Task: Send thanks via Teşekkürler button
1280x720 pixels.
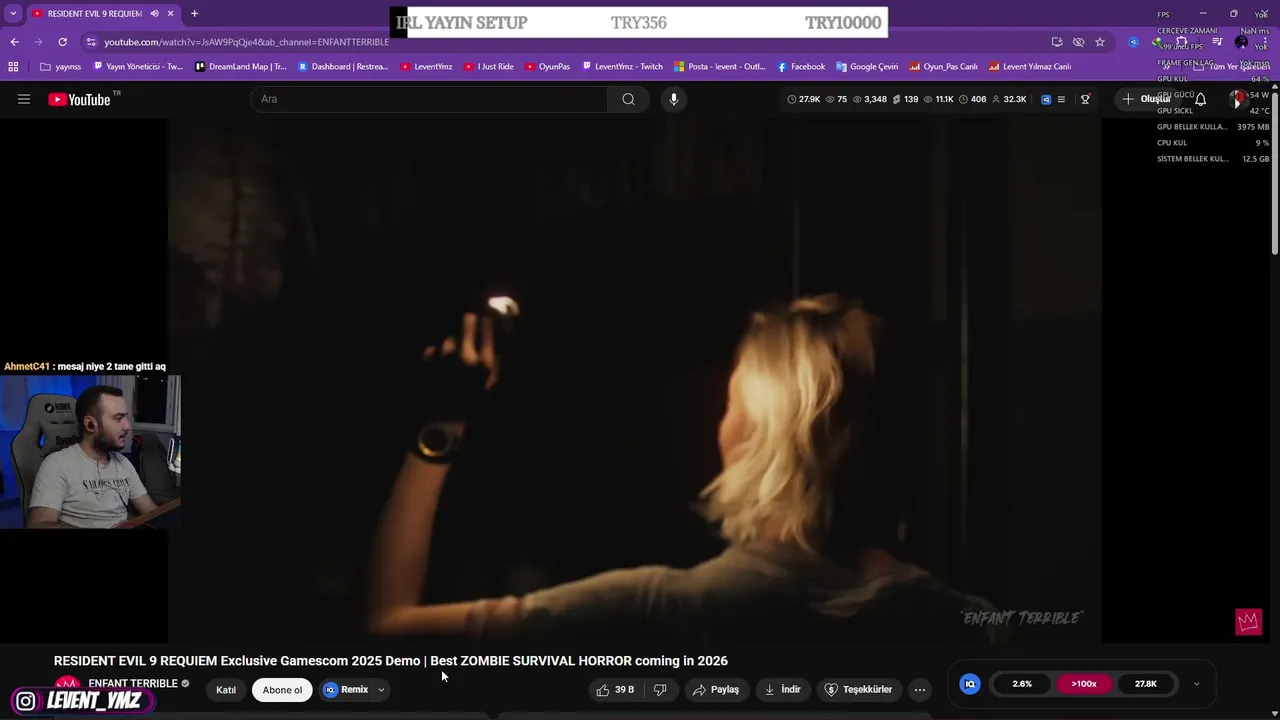Action: point(859,689)
